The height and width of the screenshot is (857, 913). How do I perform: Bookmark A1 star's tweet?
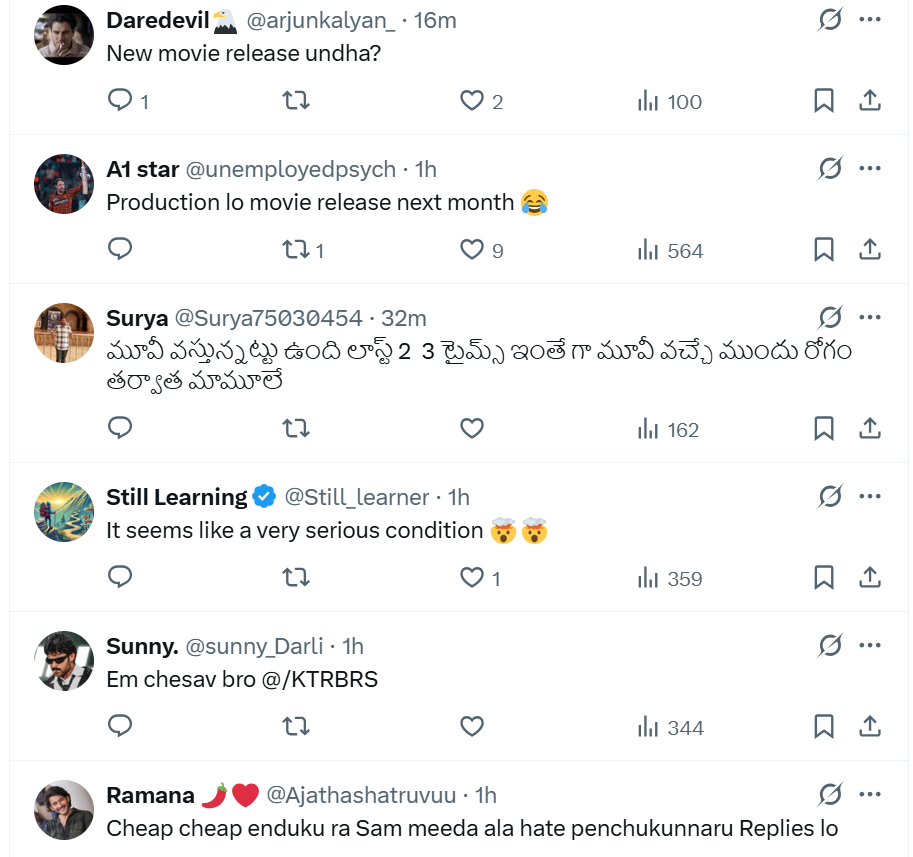824,250
